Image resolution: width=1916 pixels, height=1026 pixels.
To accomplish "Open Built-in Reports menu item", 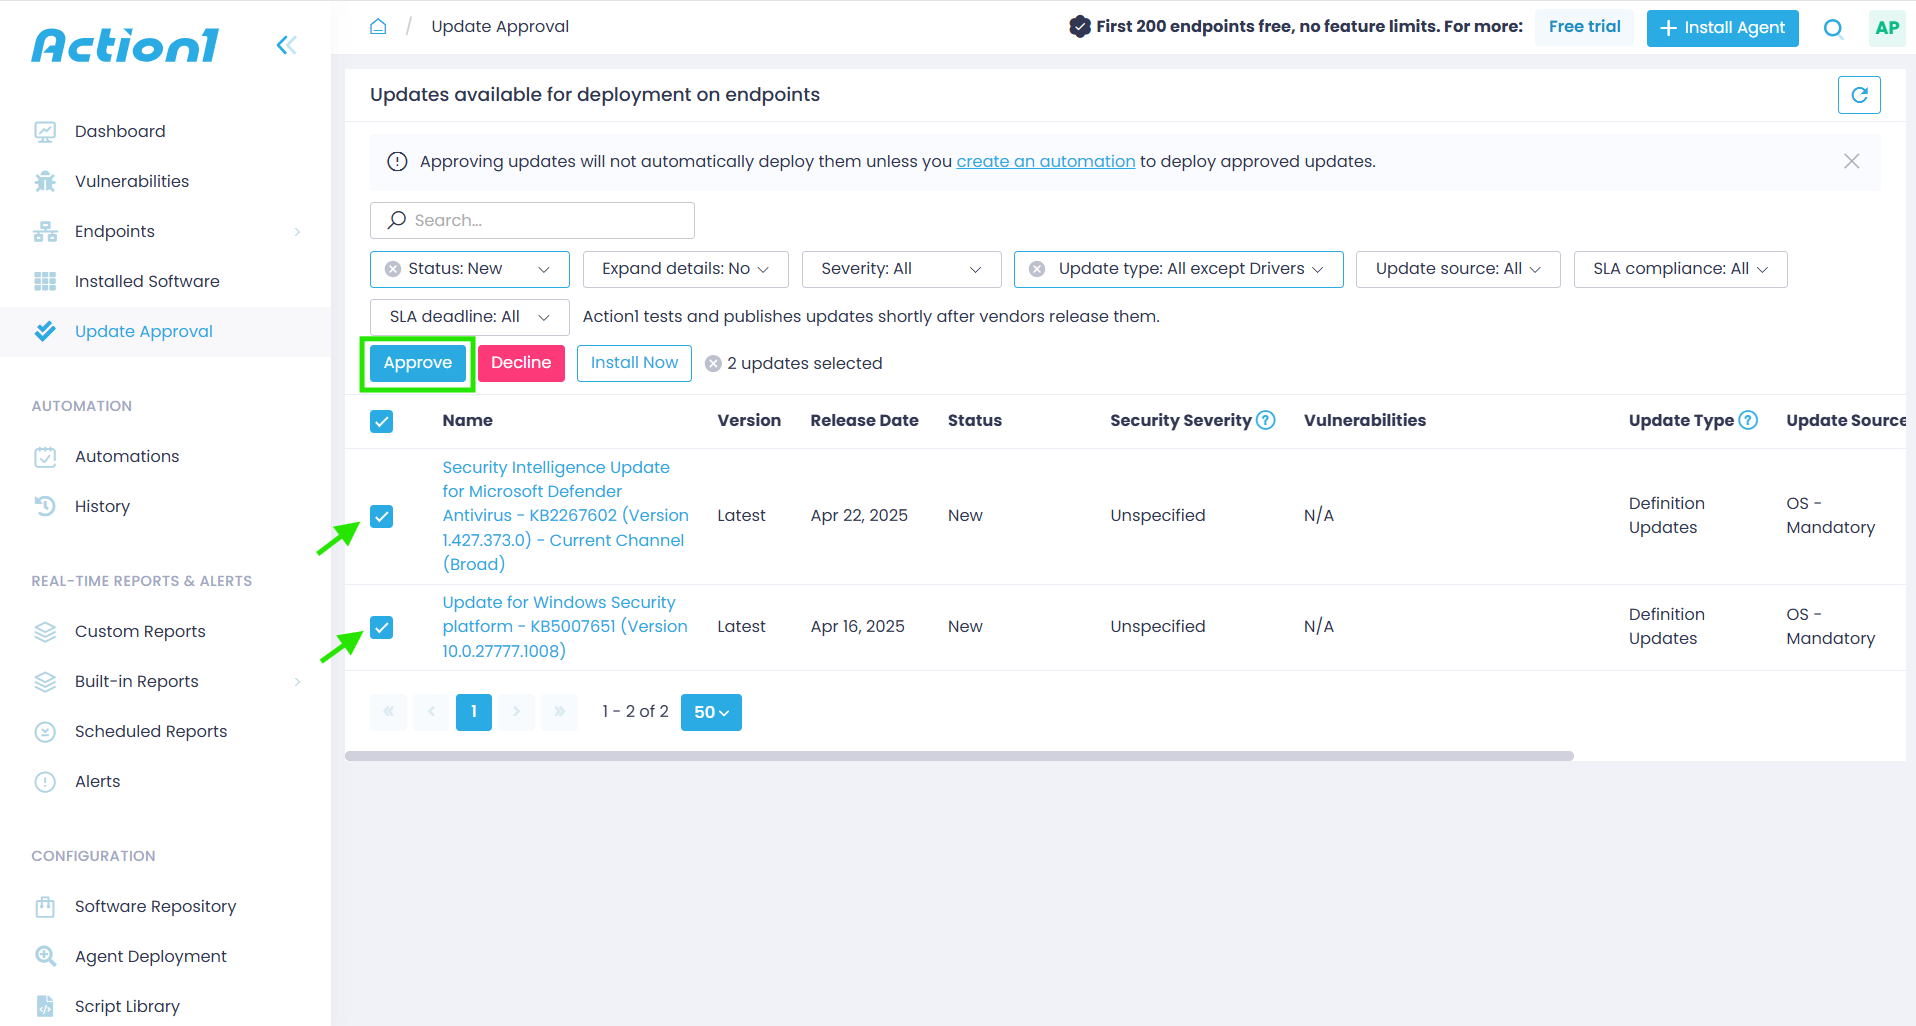I will [x=137, y=682].
